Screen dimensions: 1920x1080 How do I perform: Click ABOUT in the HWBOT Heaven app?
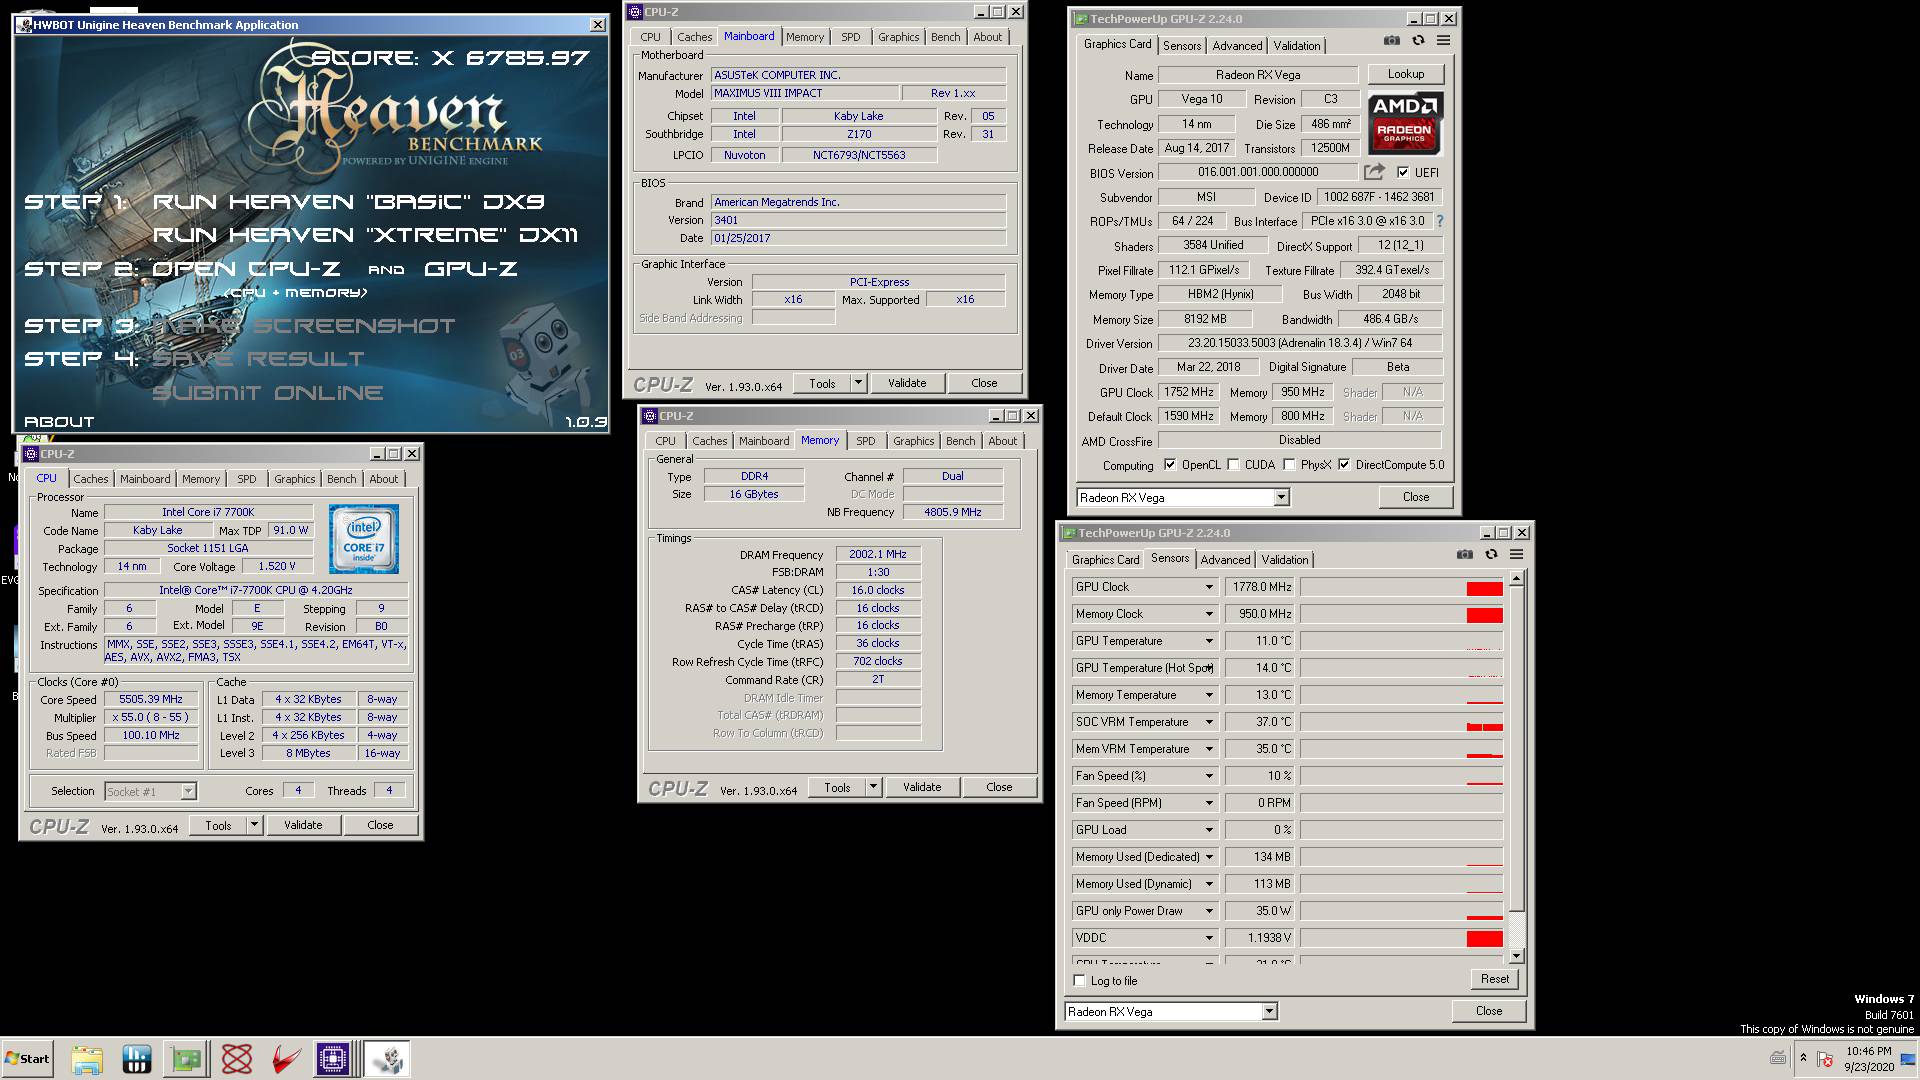click(x=59, y=422)
